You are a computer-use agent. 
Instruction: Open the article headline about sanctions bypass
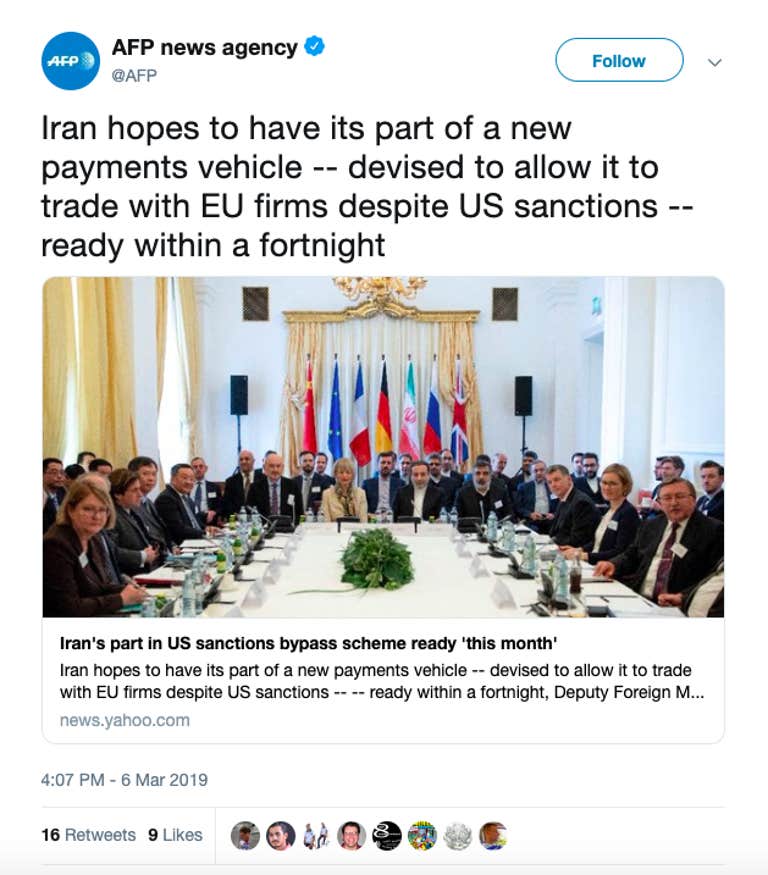[x=308, y=643]
